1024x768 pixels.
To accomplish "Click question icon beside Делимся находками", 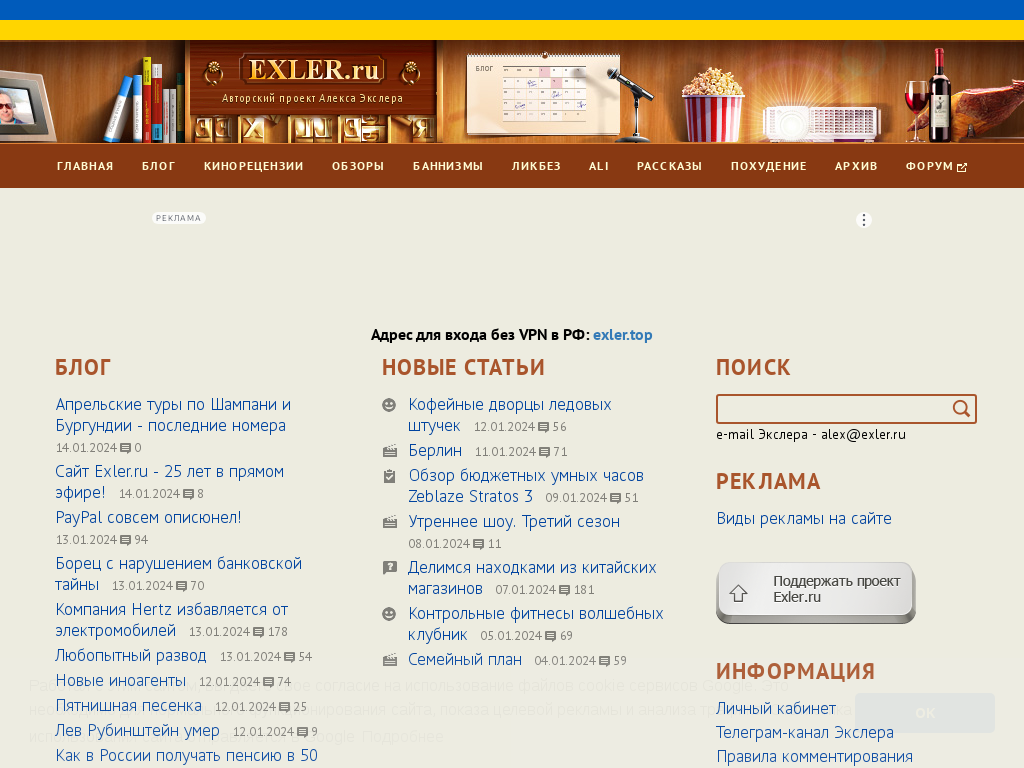I will click(390, 568).
